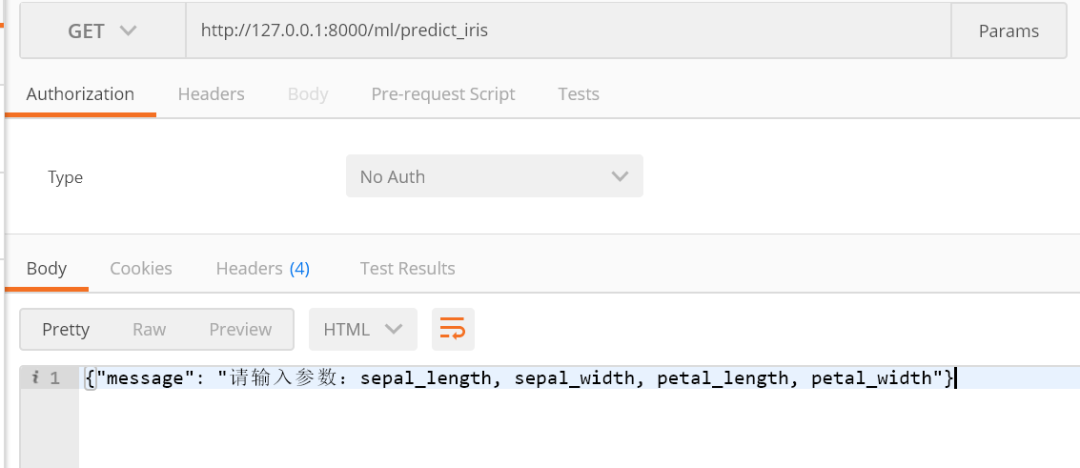Switch to Pretty response view
The width and height of the screenshot is (1080, 468).
pyautogui.click(x=66, y=329)
